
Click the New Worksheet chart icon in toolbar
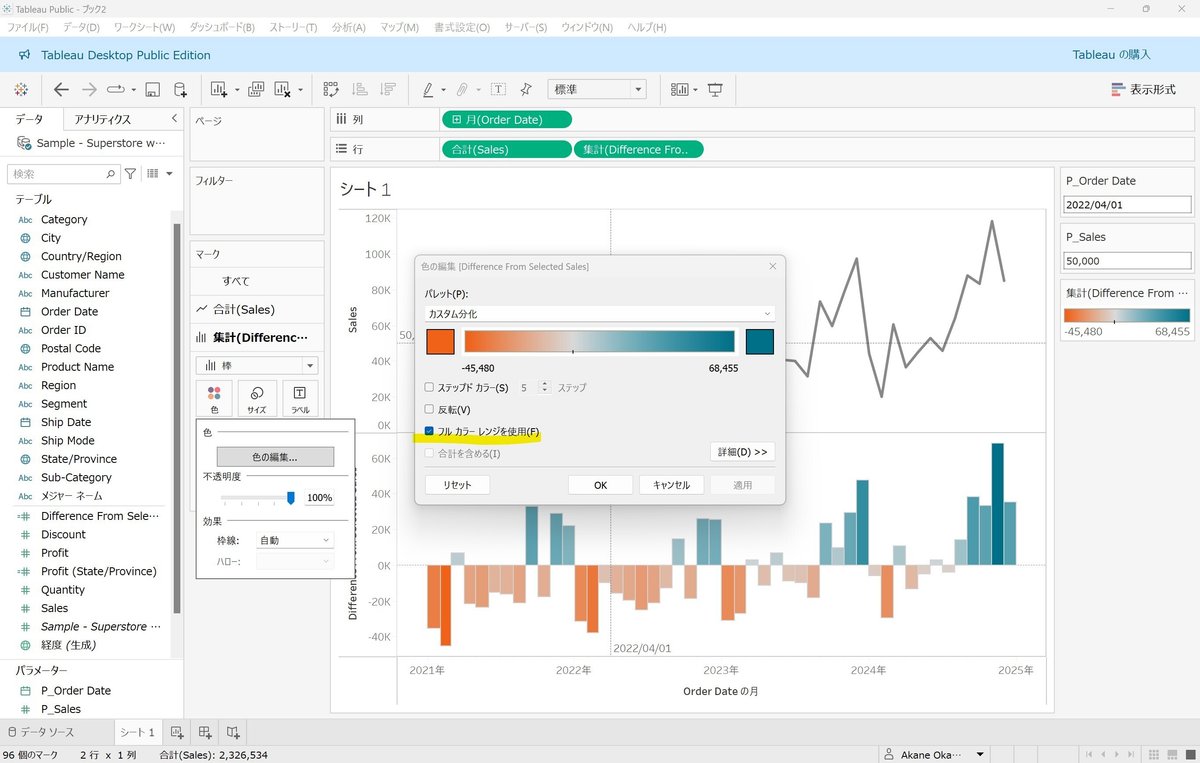220,89
